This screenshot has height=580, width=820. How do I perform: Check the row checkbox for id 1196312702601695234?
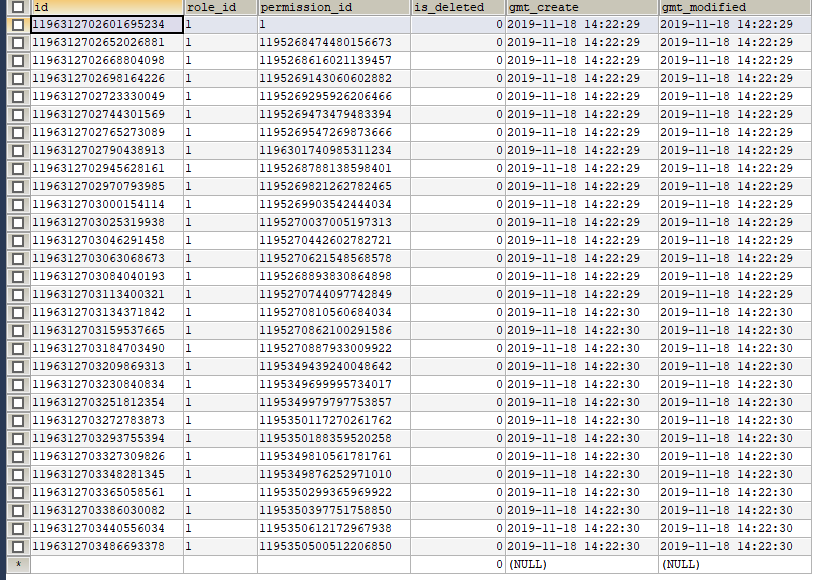(18, 25)
